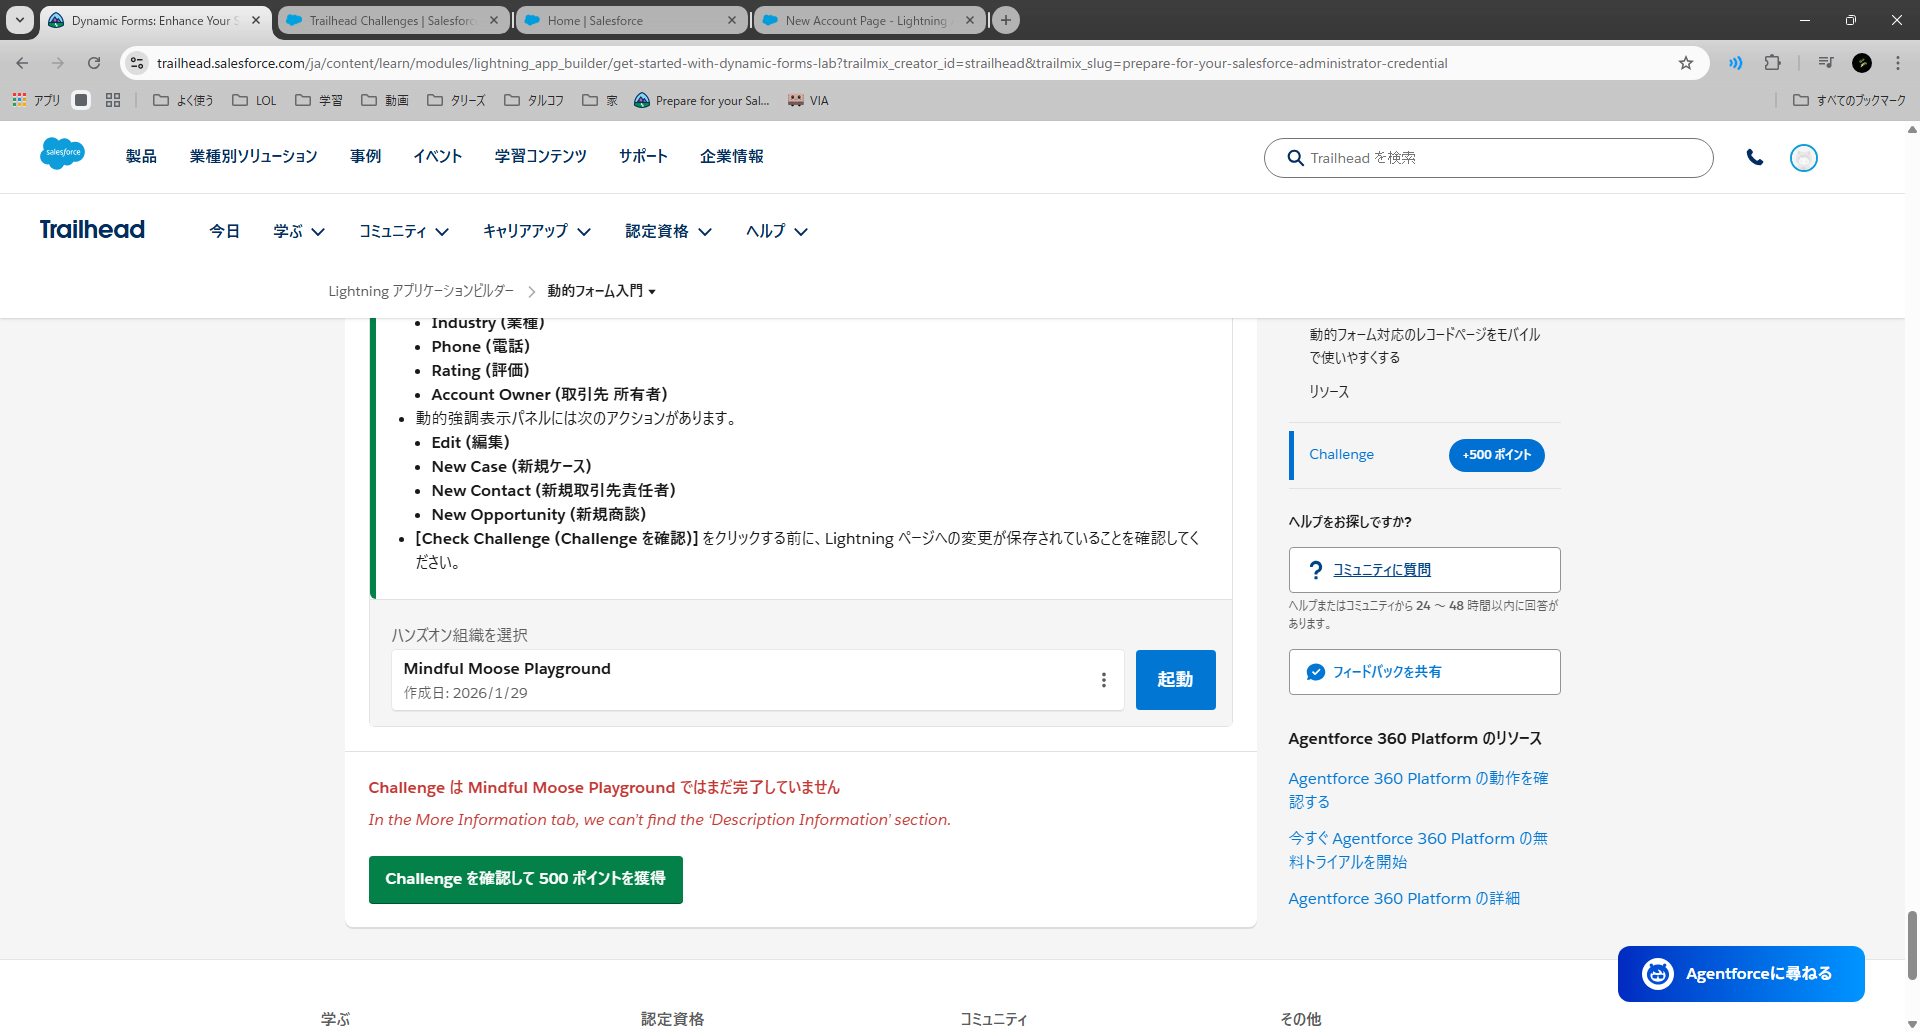Viewport: 1920px width, 1032px height.
Task: Select the Mindful Moose Playground org field
Action: (x=757, y=680)
